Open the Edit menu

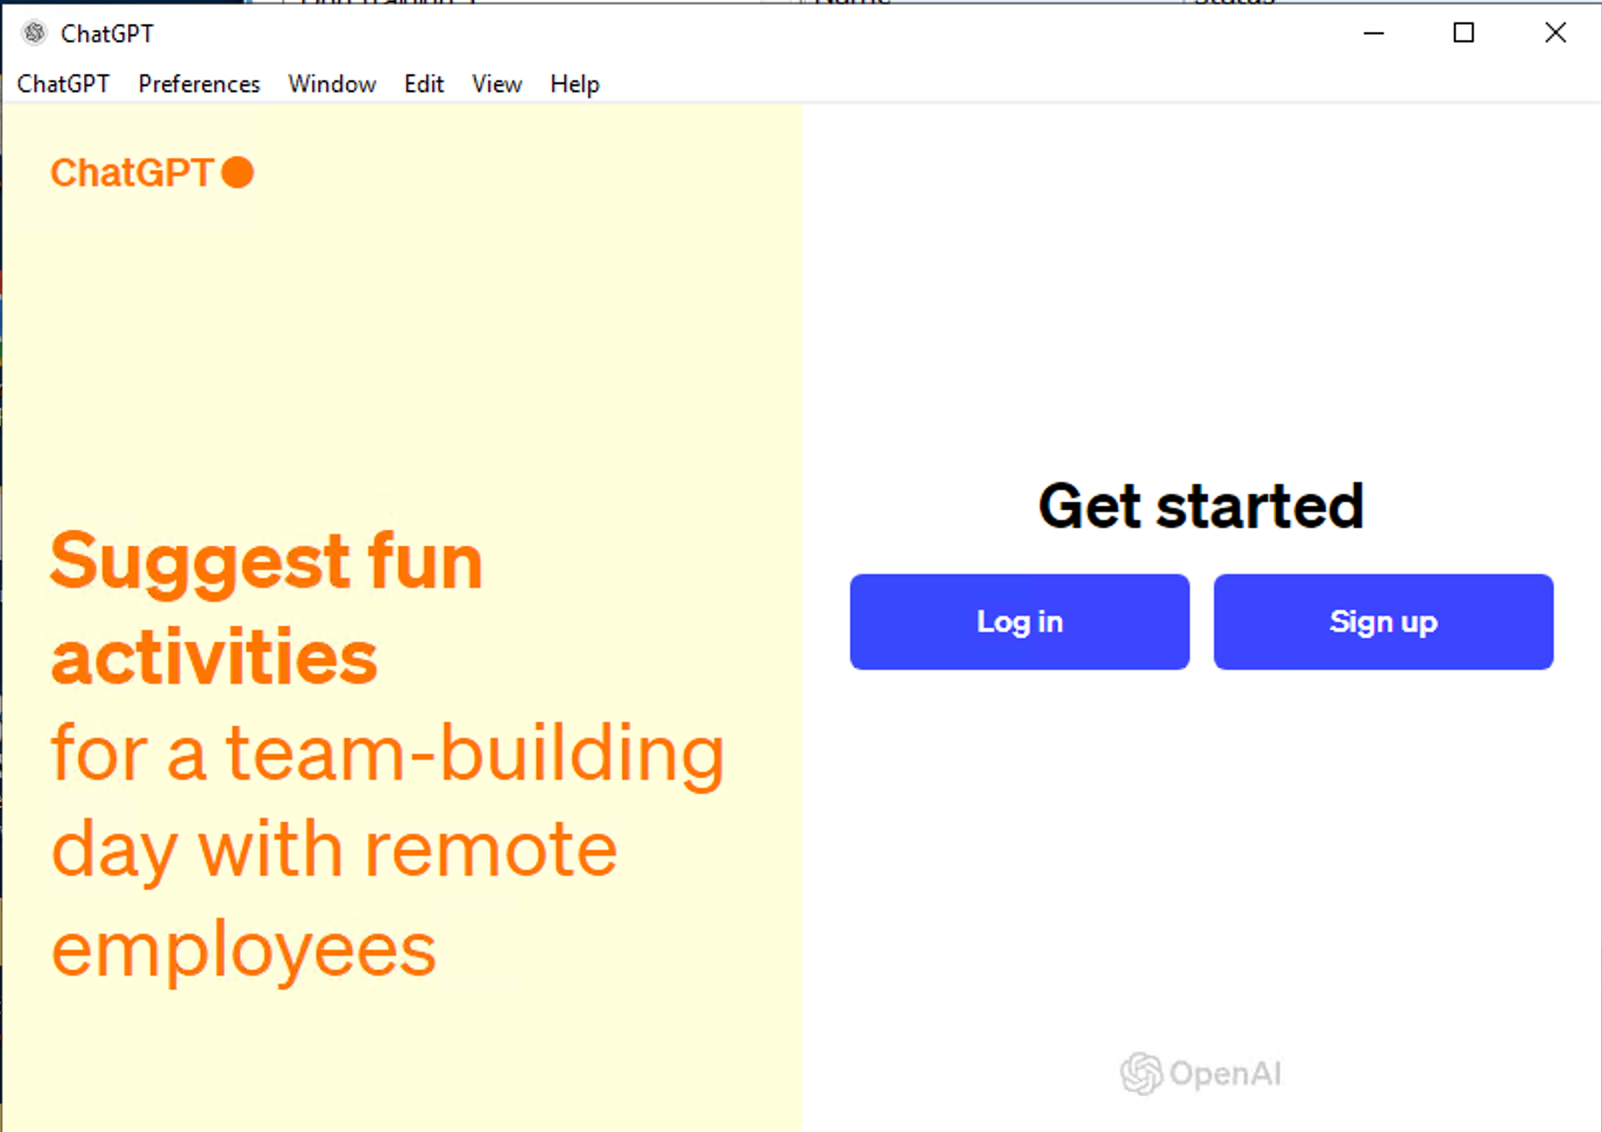[x=424, y=84]
